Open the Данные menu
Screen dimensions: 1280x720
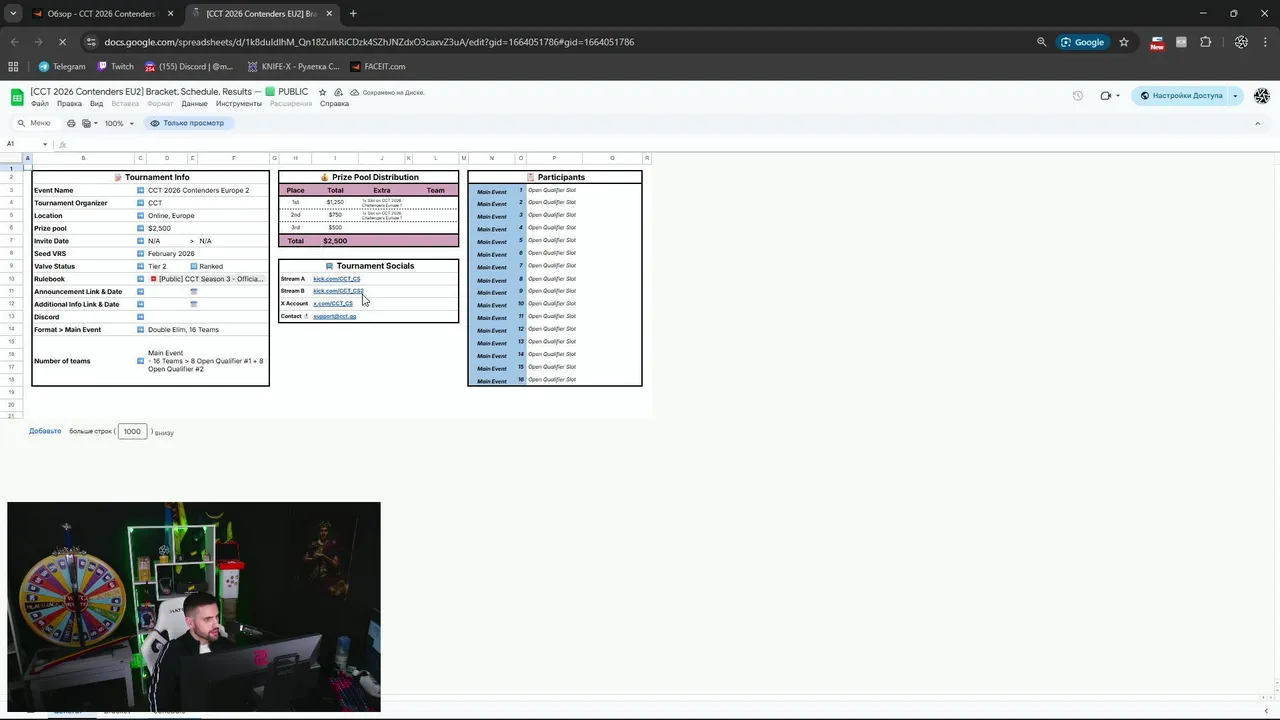(x=194, y=104)
